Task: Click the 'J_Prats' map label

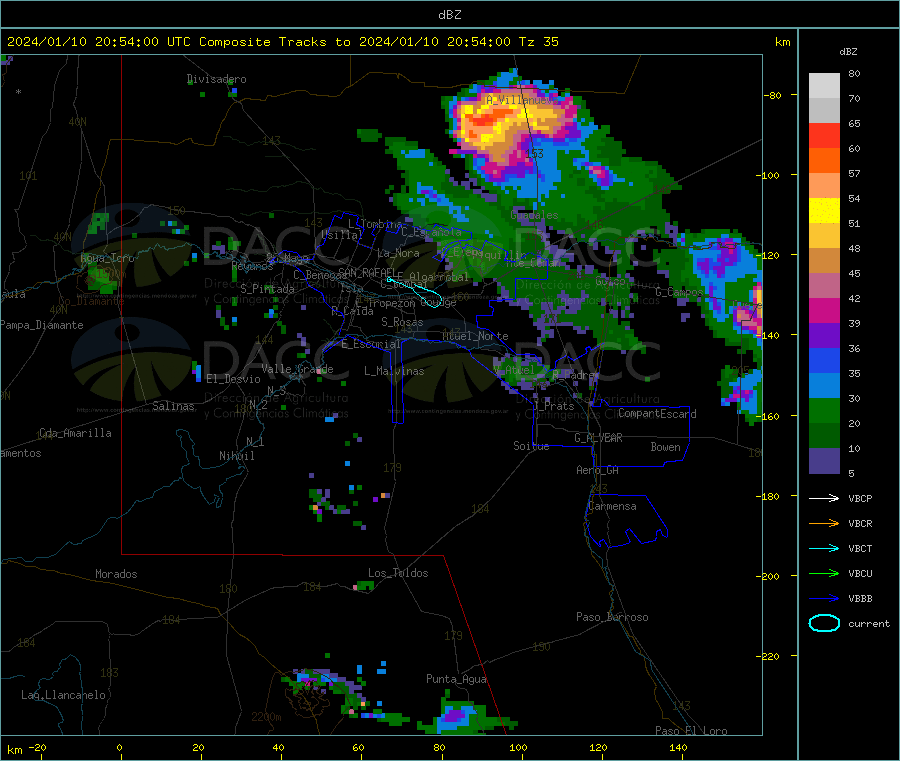Action: (553, 405)
